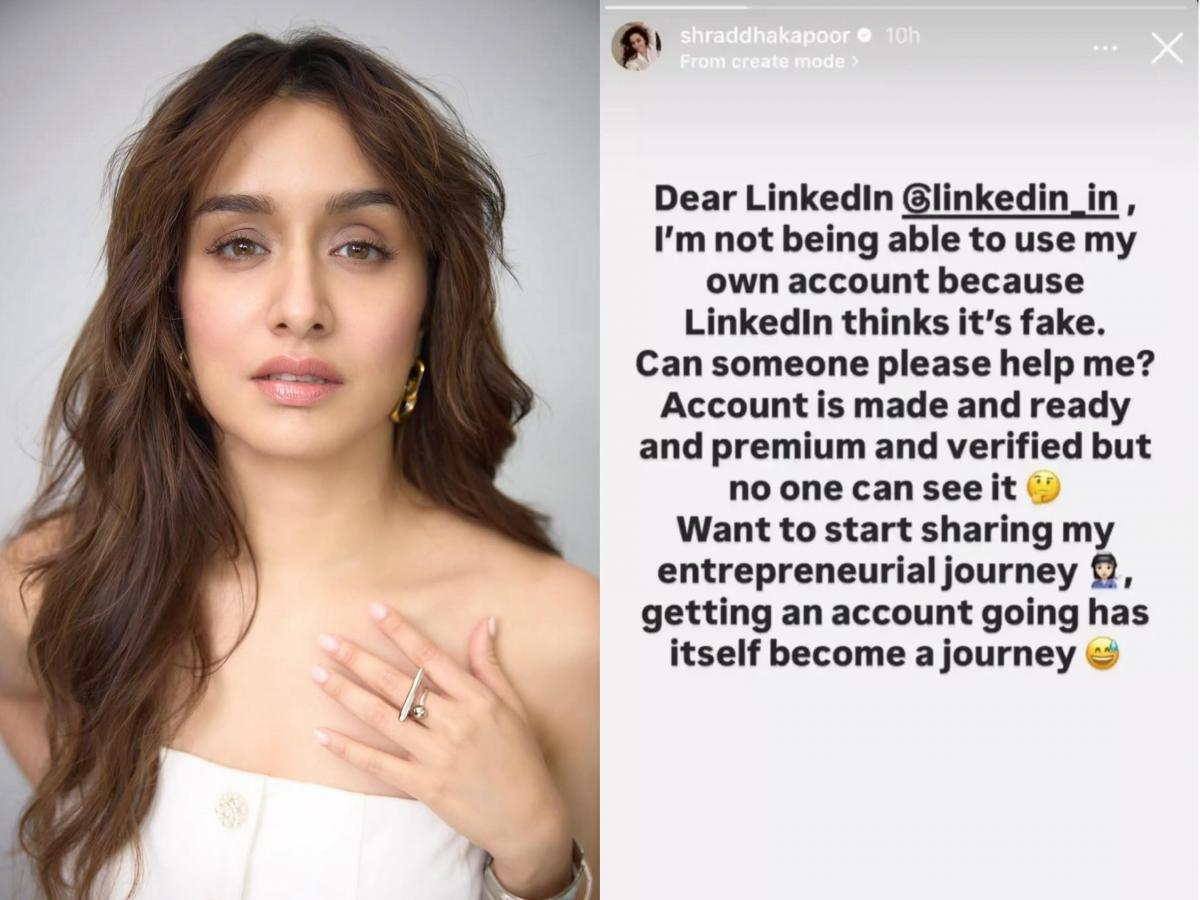Open the three-dot story options menu
Image resolution: width=1200 pixels, height=900 pixels.
[x=1104, y=47]
